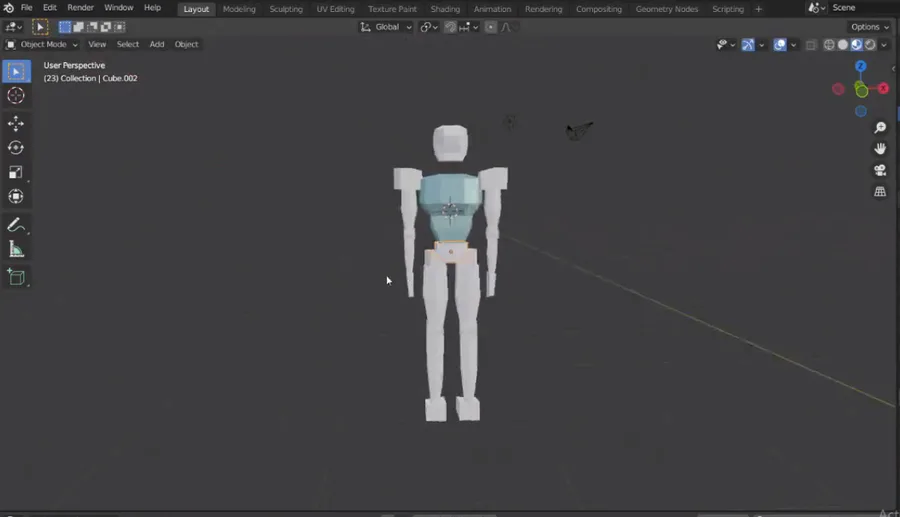Open the Render menu
Image resolution: width=900 pixels, height=517 pixels.
(x=80, y=7)
